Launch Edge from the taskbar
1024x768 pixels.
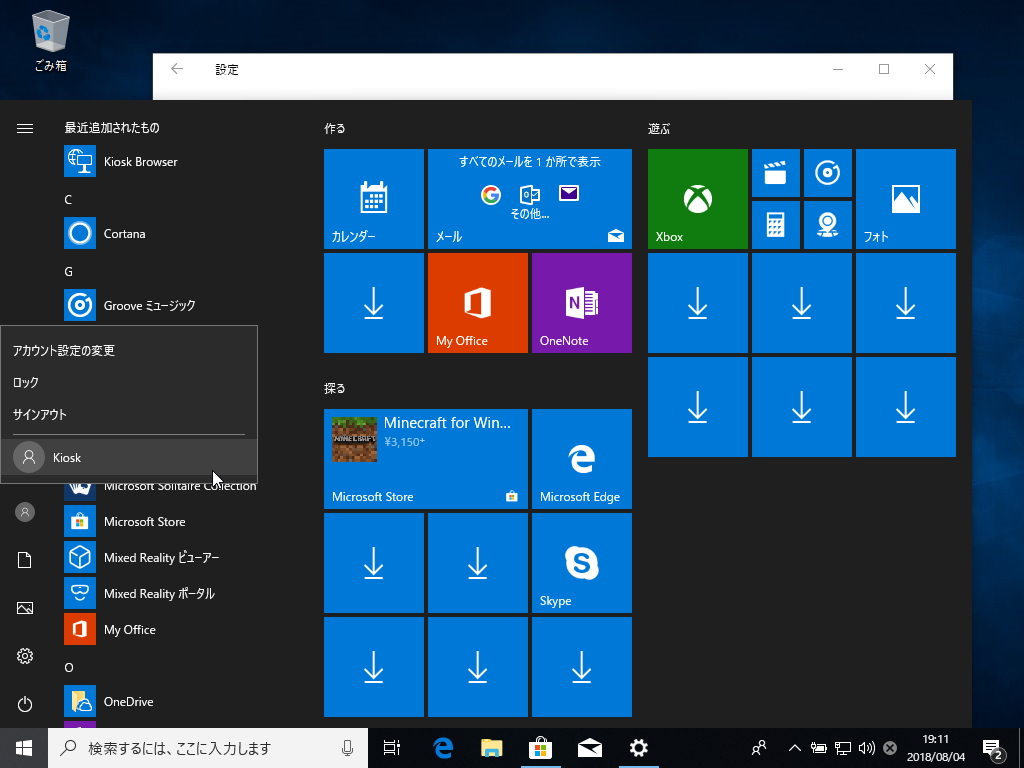coord(443,748)
